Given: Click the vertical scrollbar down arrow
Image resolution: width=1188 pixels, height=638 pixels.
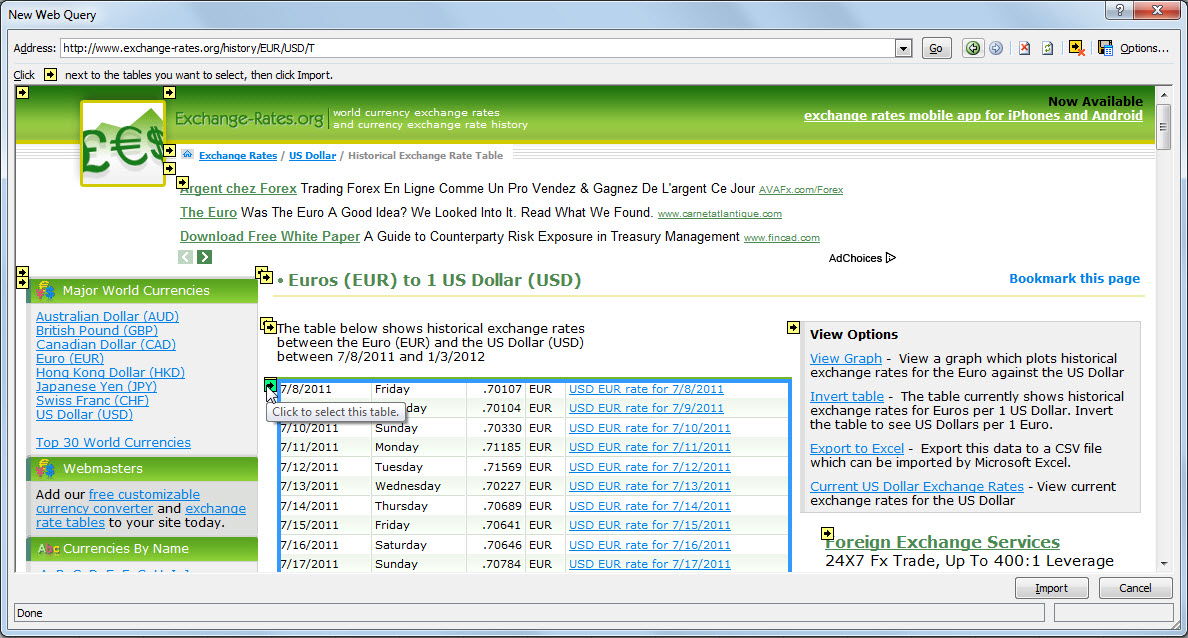Looking at the screenshot, I should (x=1163, y=563).
